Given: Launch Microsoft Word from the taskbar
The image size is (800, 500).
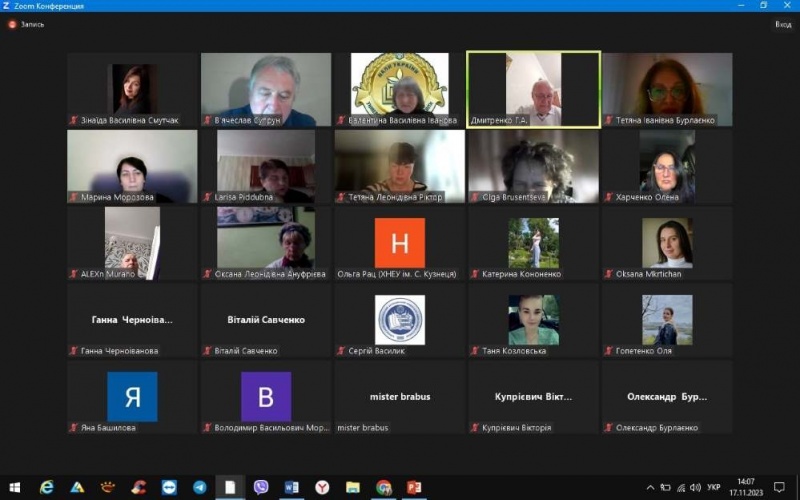Looking at the screenshot, I should (291, 487).
